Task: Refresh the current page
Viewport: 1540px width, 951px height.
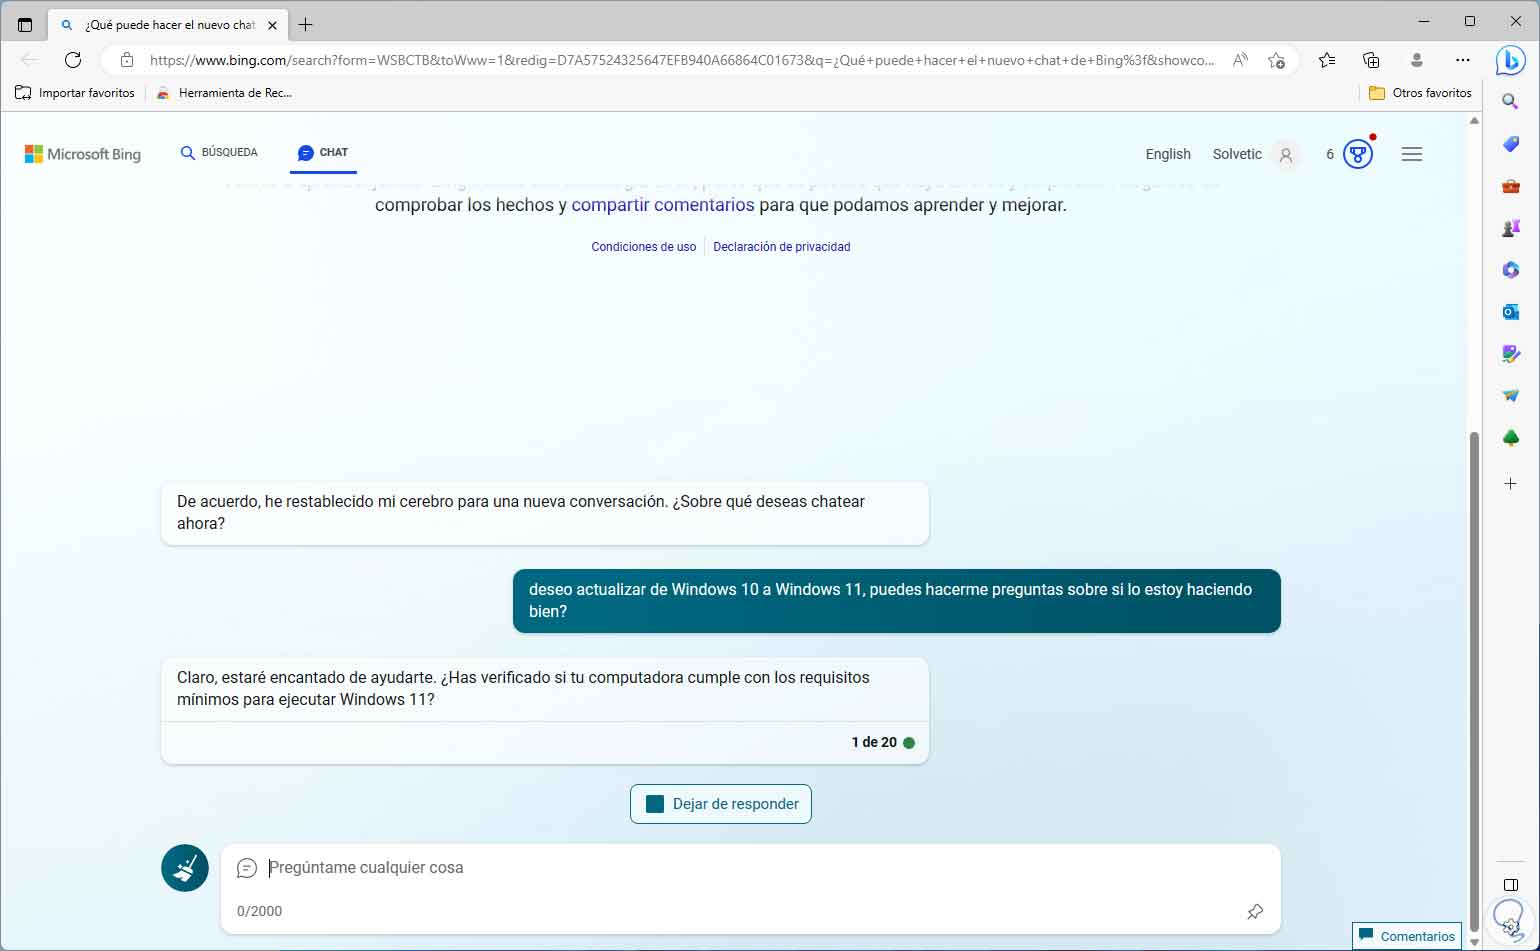Action: click(x=73, y=60)
